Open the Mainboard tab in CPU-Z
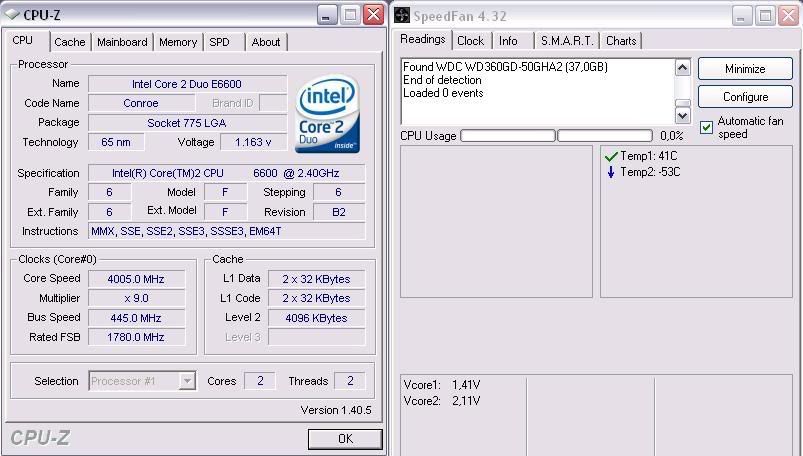Viewport: 803px width, 456px height. (x=122, y=42)
